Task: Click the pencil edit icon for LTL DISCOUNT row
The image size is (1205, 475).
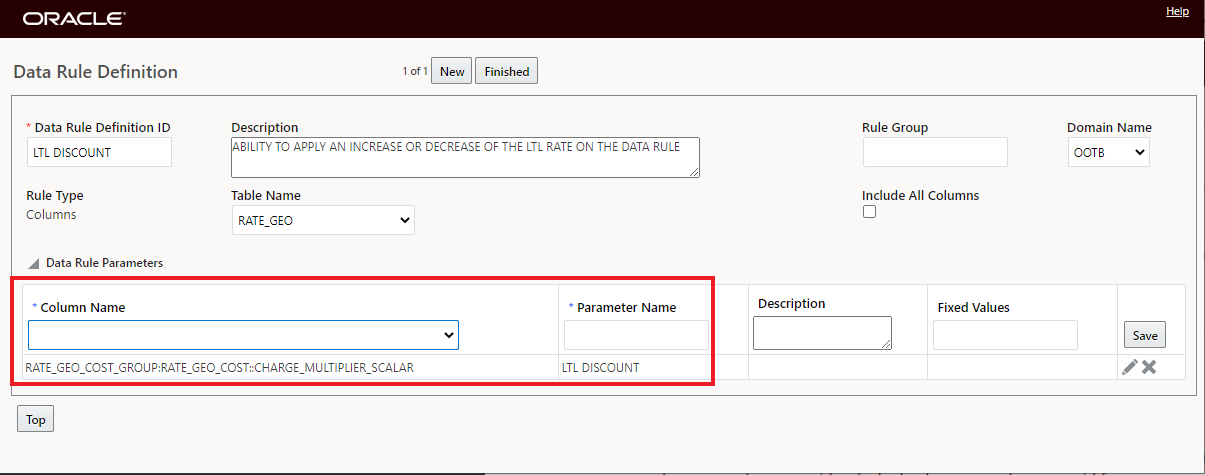Action: (x=1130, y=367)
